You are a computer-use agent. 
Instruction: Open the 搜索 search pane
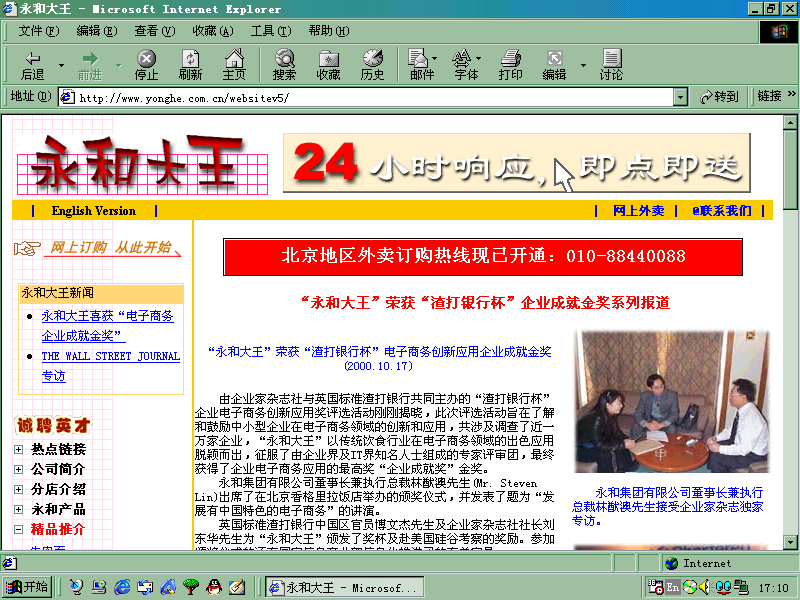click(284, 65)
